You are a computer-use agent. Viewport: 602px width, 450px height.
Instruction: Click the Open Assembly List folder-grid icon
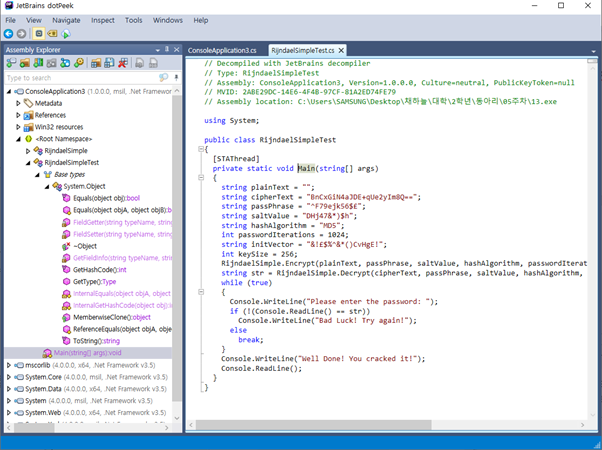point(96,63)
